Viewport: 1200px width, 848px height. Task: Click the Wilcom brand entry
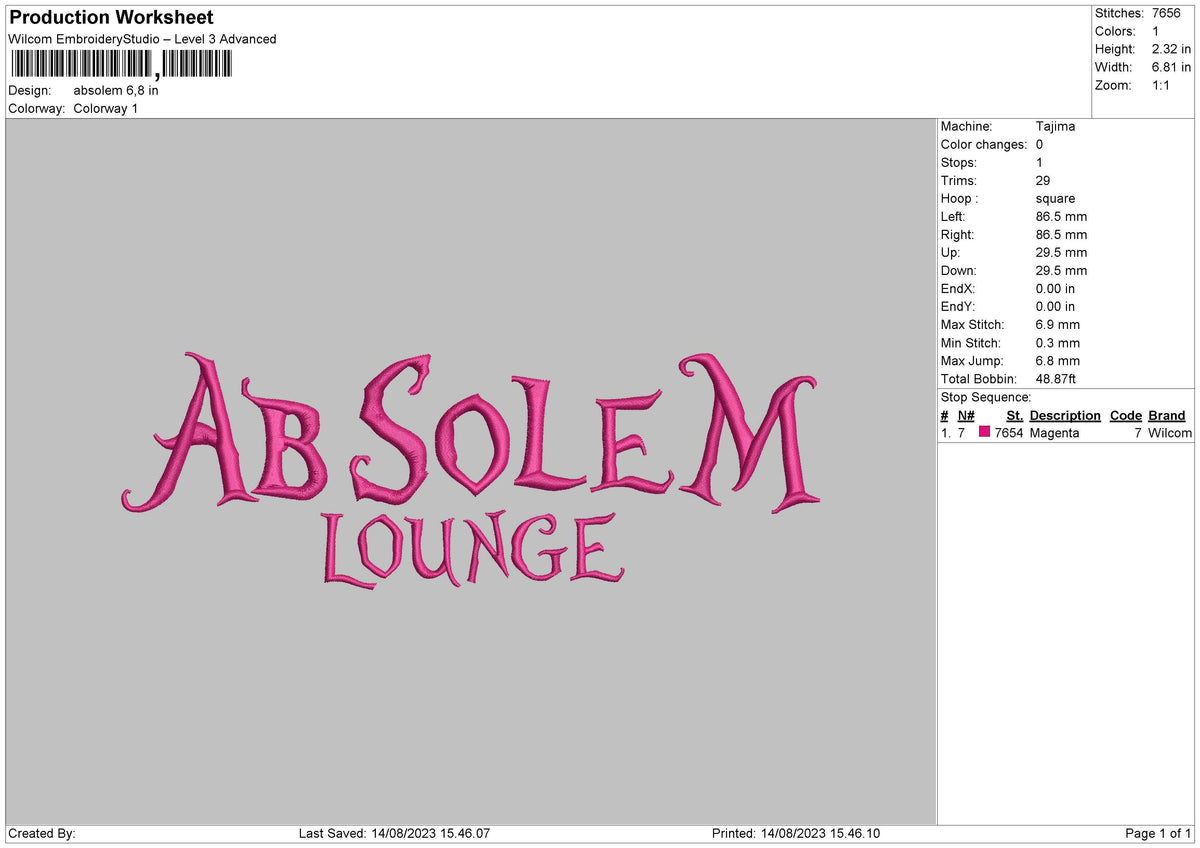pyautogui.click(x=1169, y=433)
